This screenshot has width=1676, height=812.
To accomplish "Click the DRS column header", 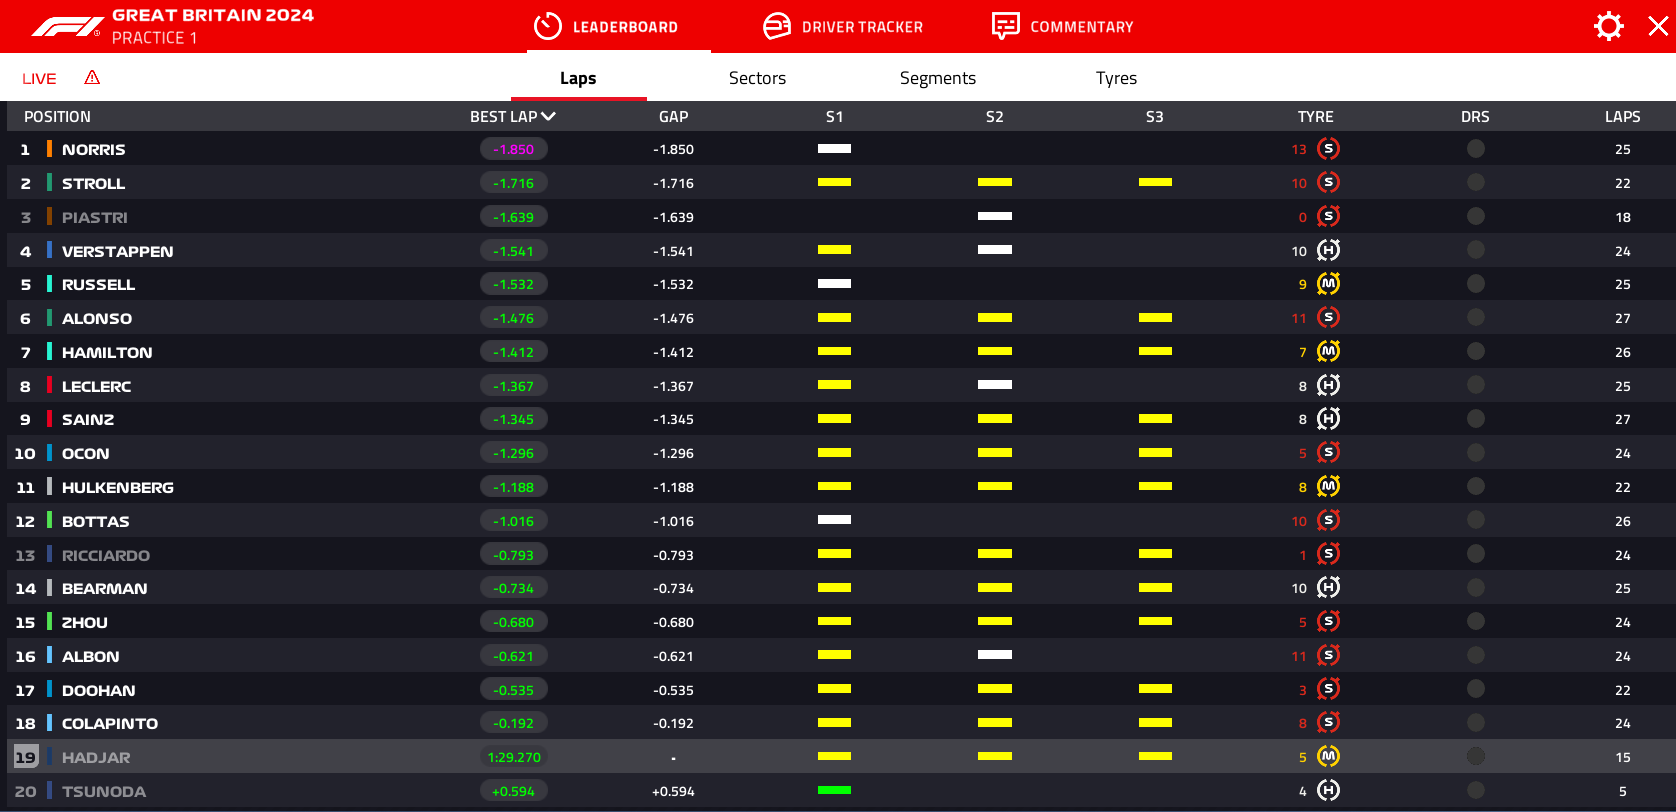I will point(1475,117).
